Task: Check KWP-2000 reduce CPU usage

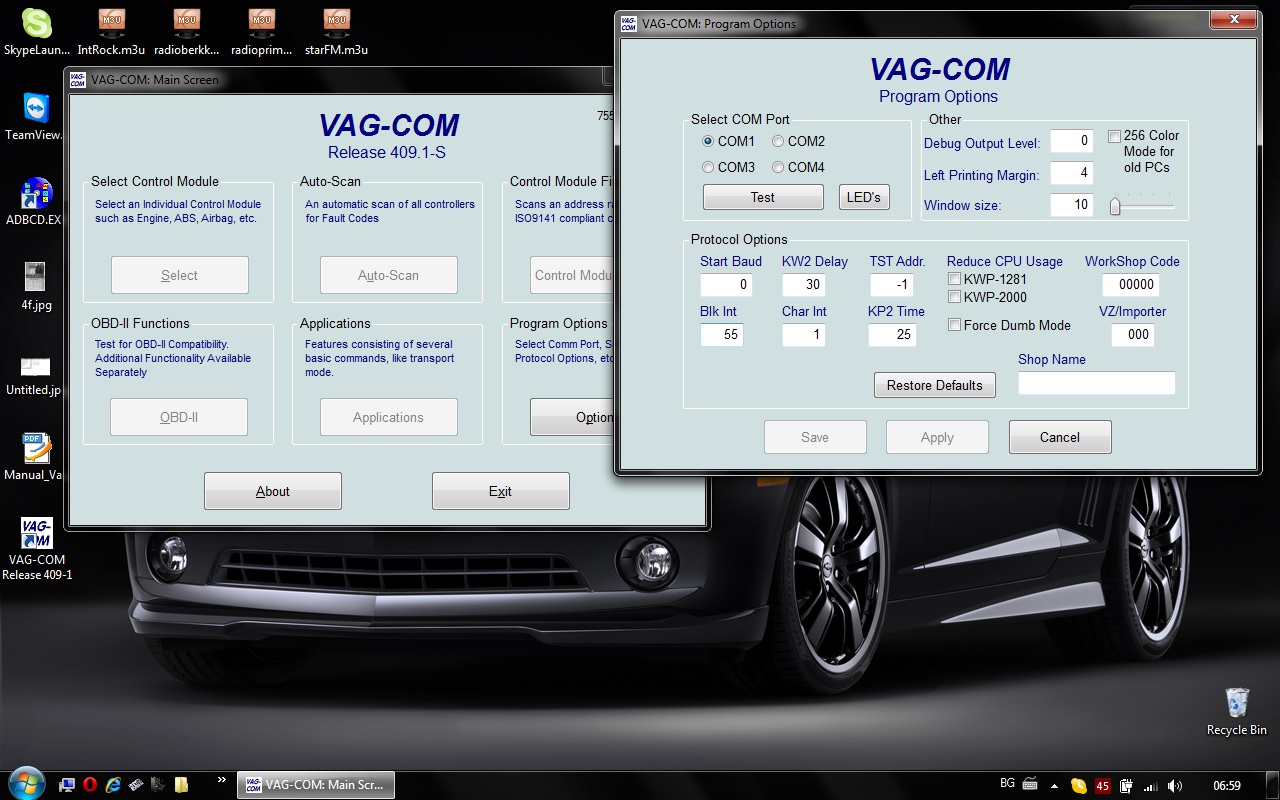Action: [955, 297]
